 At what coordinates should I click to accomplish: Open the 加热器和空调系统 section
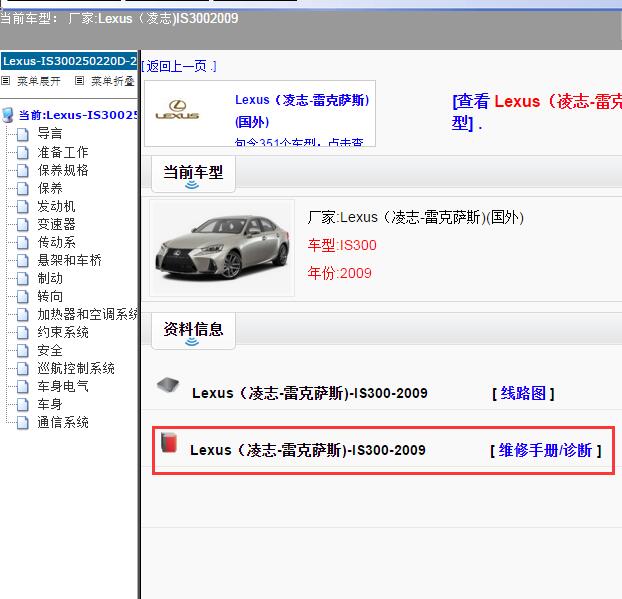(87, 314)
